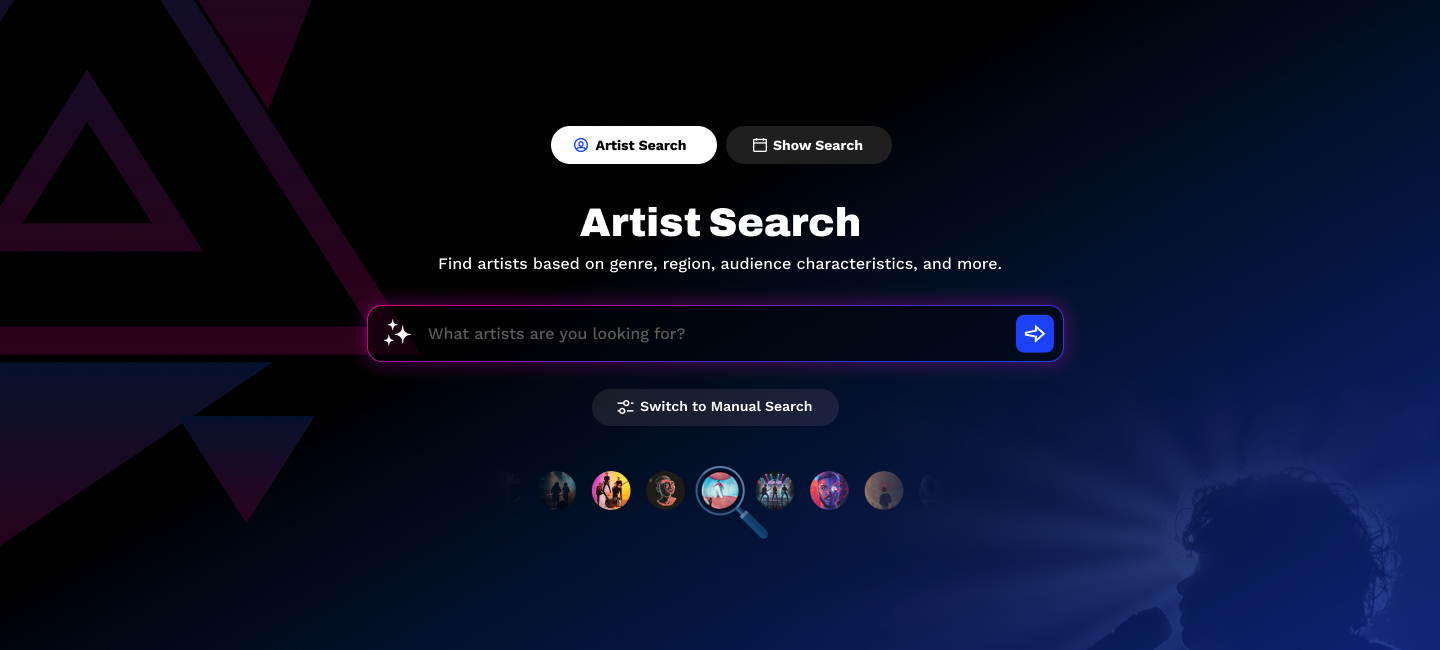Select the neon-lit stage band thumbnail
1440x650 pixels.
tap(775, 491)
